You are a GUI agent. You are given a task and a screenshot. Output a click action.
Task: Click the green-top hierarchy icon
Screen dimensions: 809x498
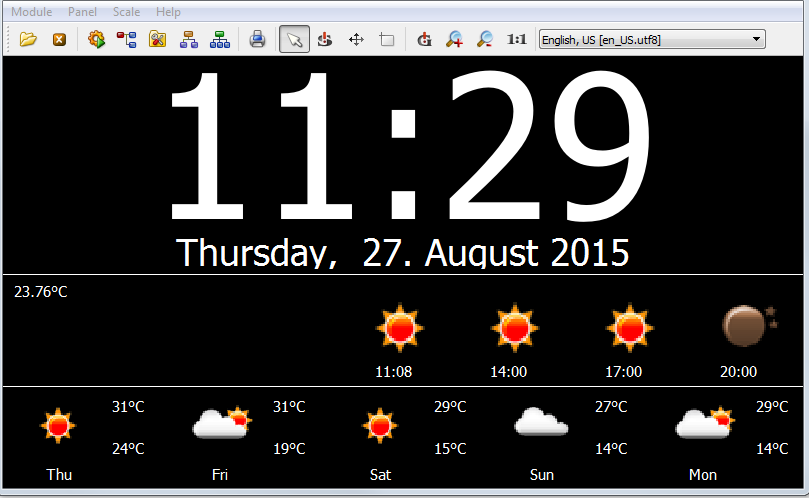[x=220, y=39]
